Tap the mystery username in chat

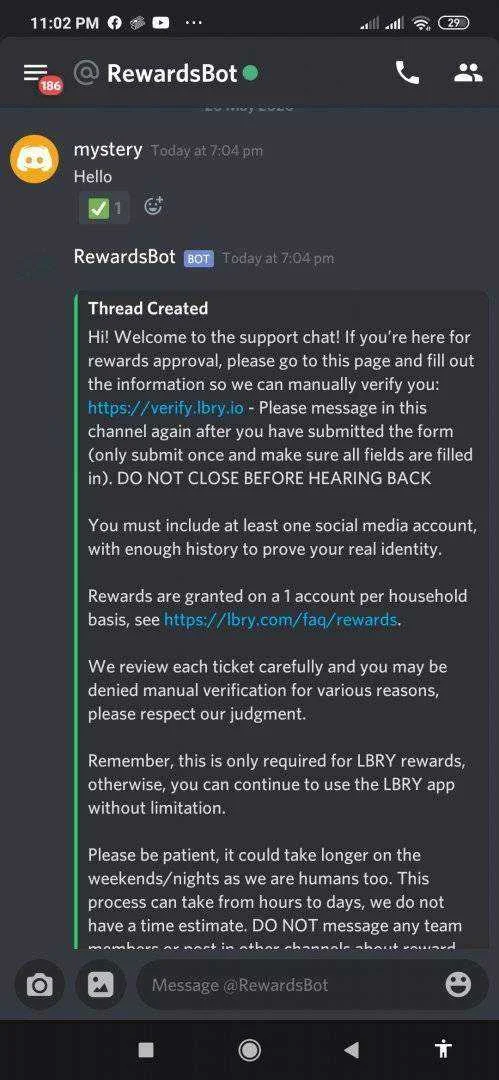[108, 150]
